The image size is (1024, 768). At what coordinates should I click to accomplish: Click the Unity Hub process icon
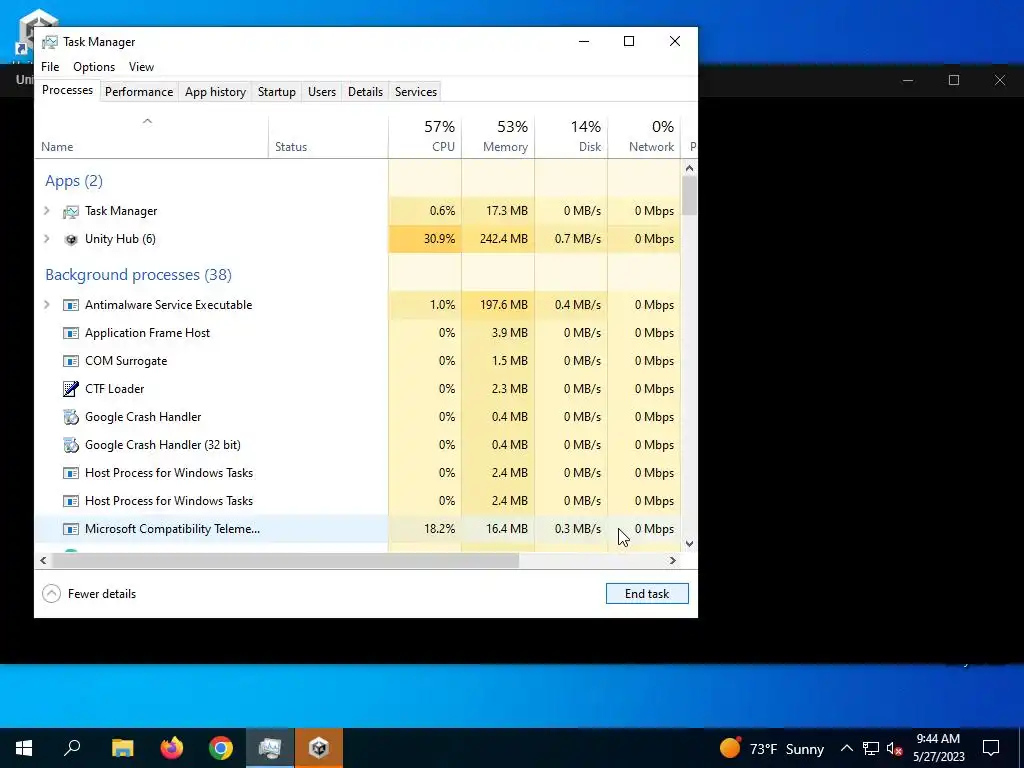71,240
